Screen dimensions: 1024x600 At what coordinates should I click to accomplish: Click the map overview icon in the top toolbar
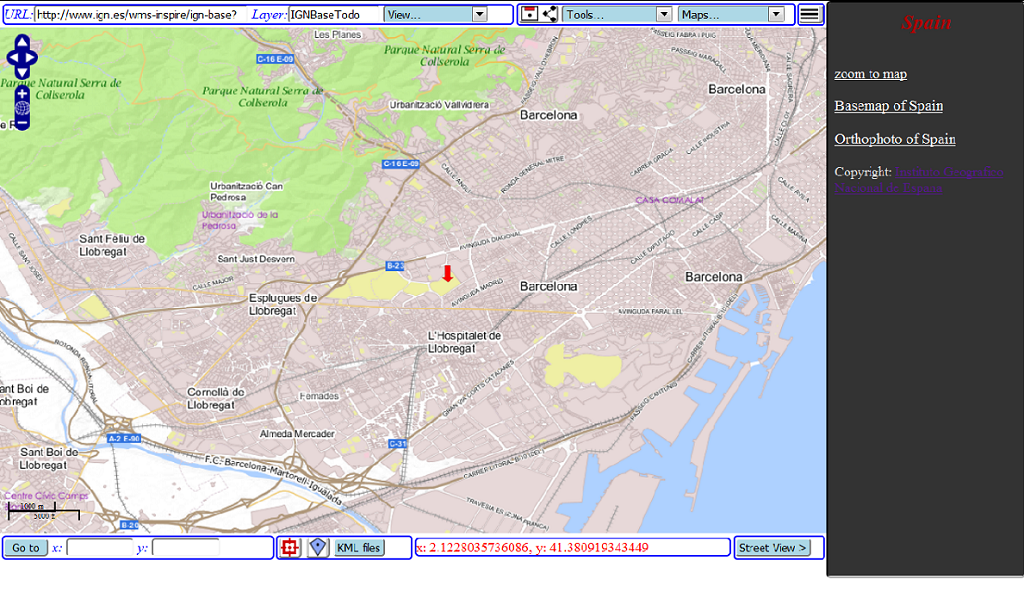[x=529, y=13]
